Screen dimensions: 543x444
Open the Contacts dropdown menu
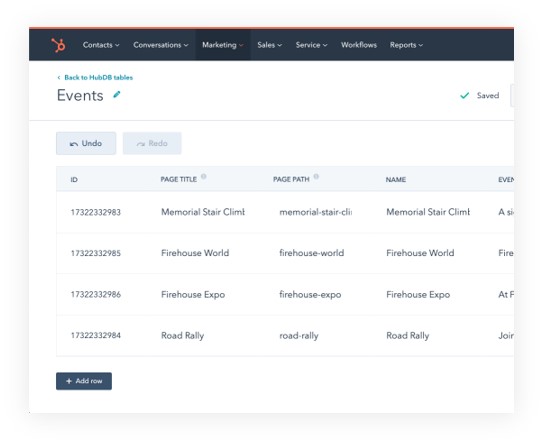[x=101, y=45]
